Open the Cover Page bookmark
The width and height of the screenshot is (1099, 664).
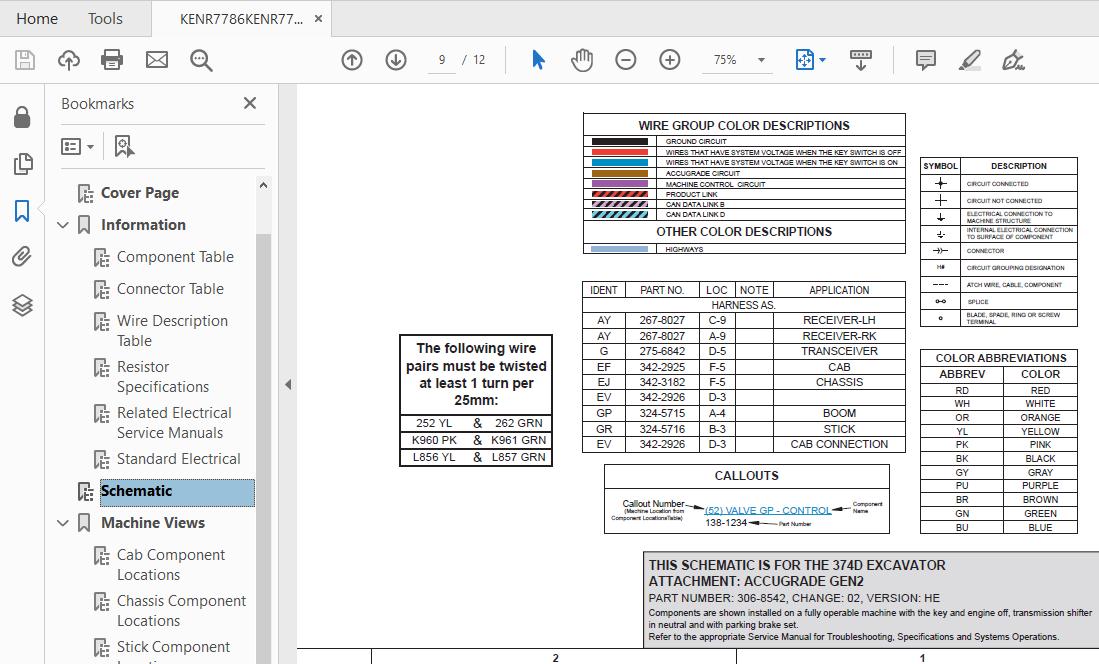coord(139,193)
